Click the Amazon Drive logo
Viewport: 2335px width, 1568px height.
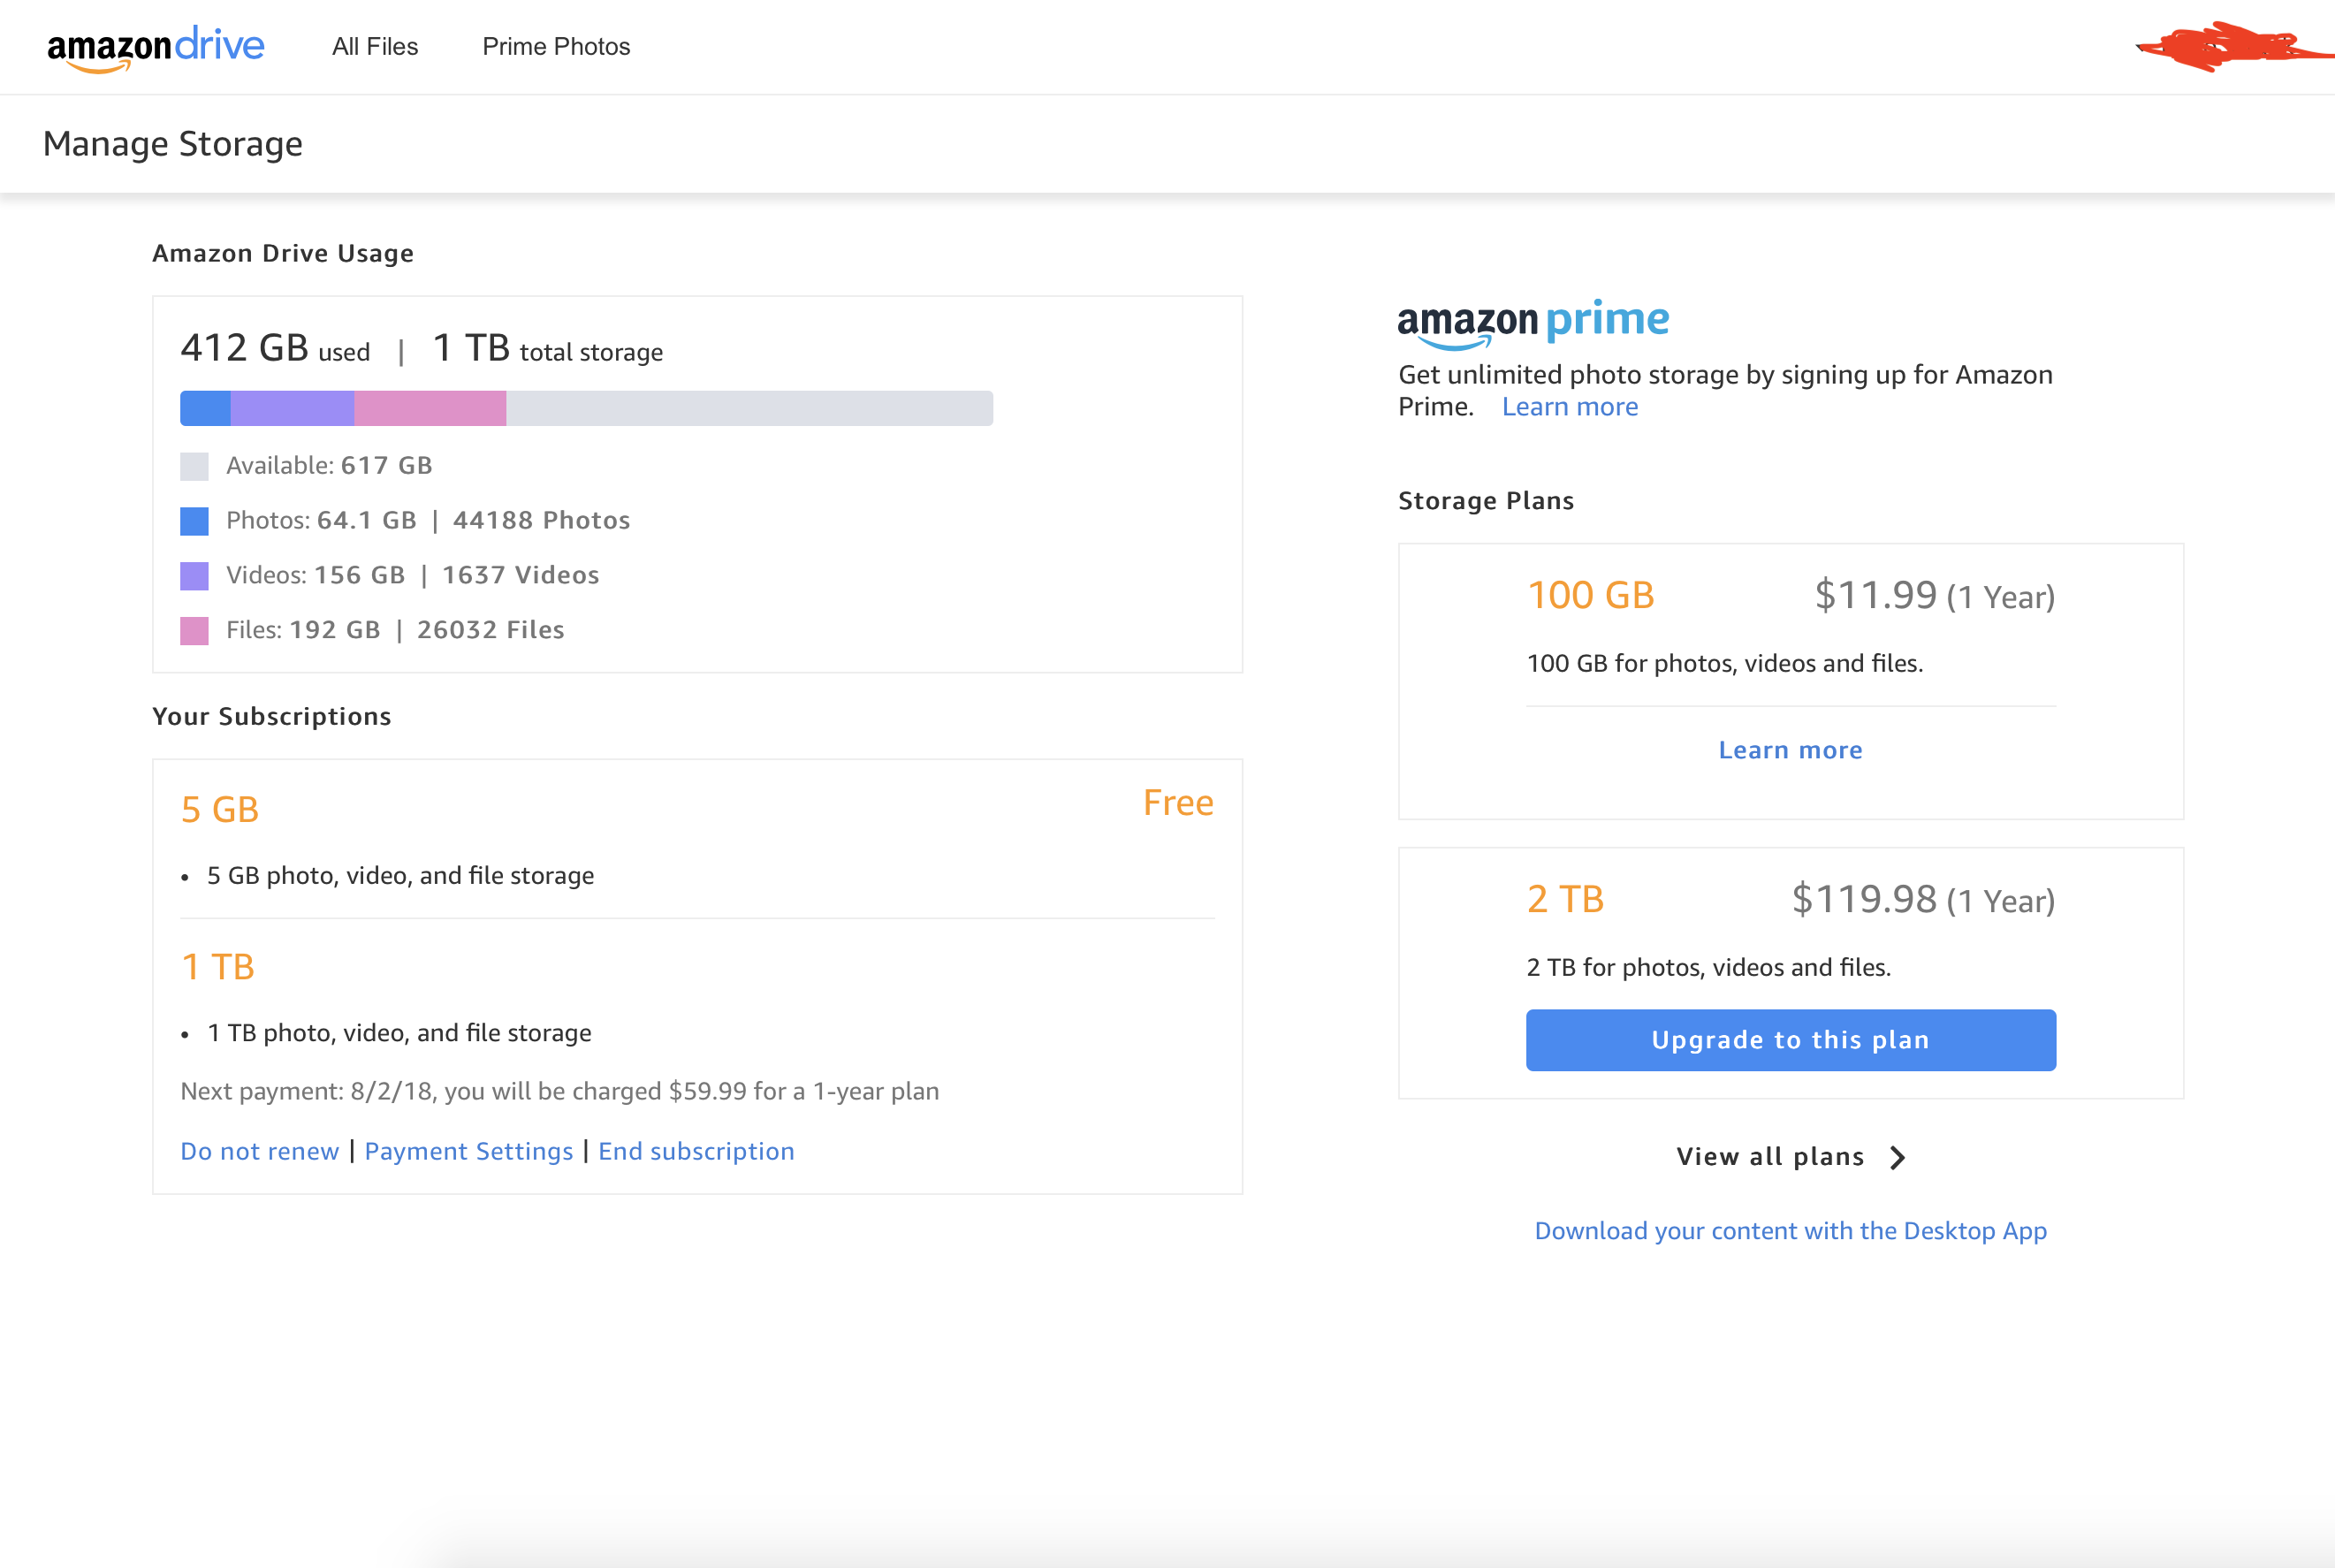[156, 48]
